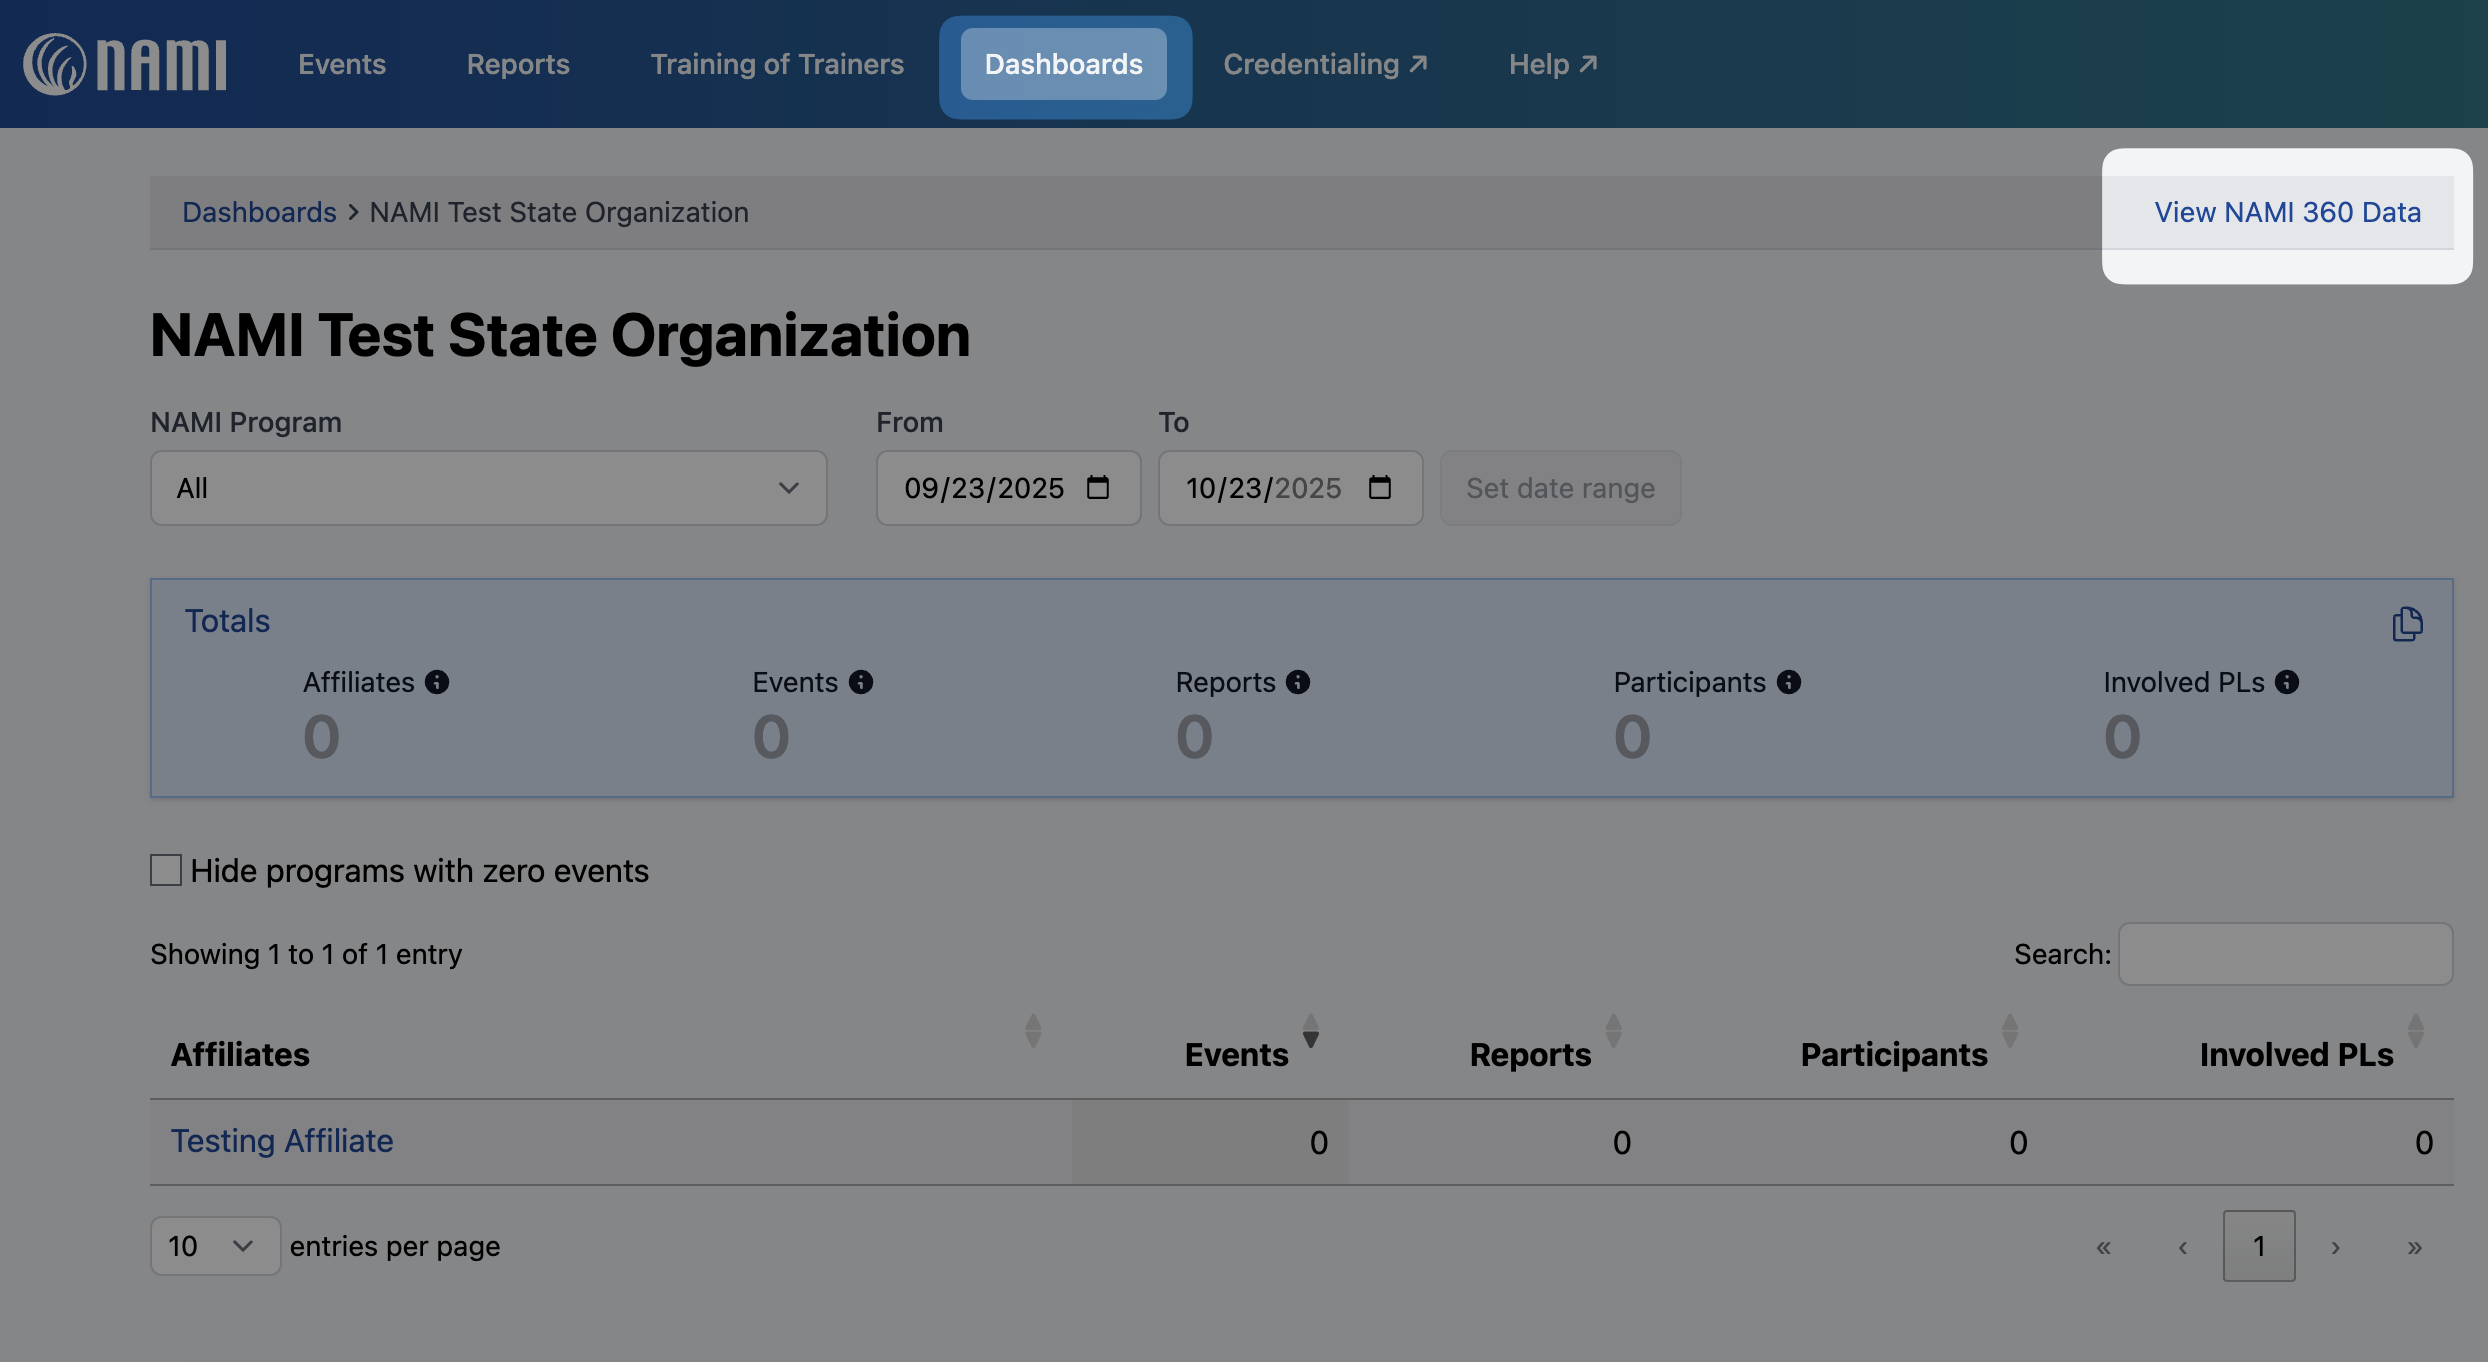Screen dimensions: 2488x1362
Task: Enable Hide programs with zero events
Action: click(166, 870)
